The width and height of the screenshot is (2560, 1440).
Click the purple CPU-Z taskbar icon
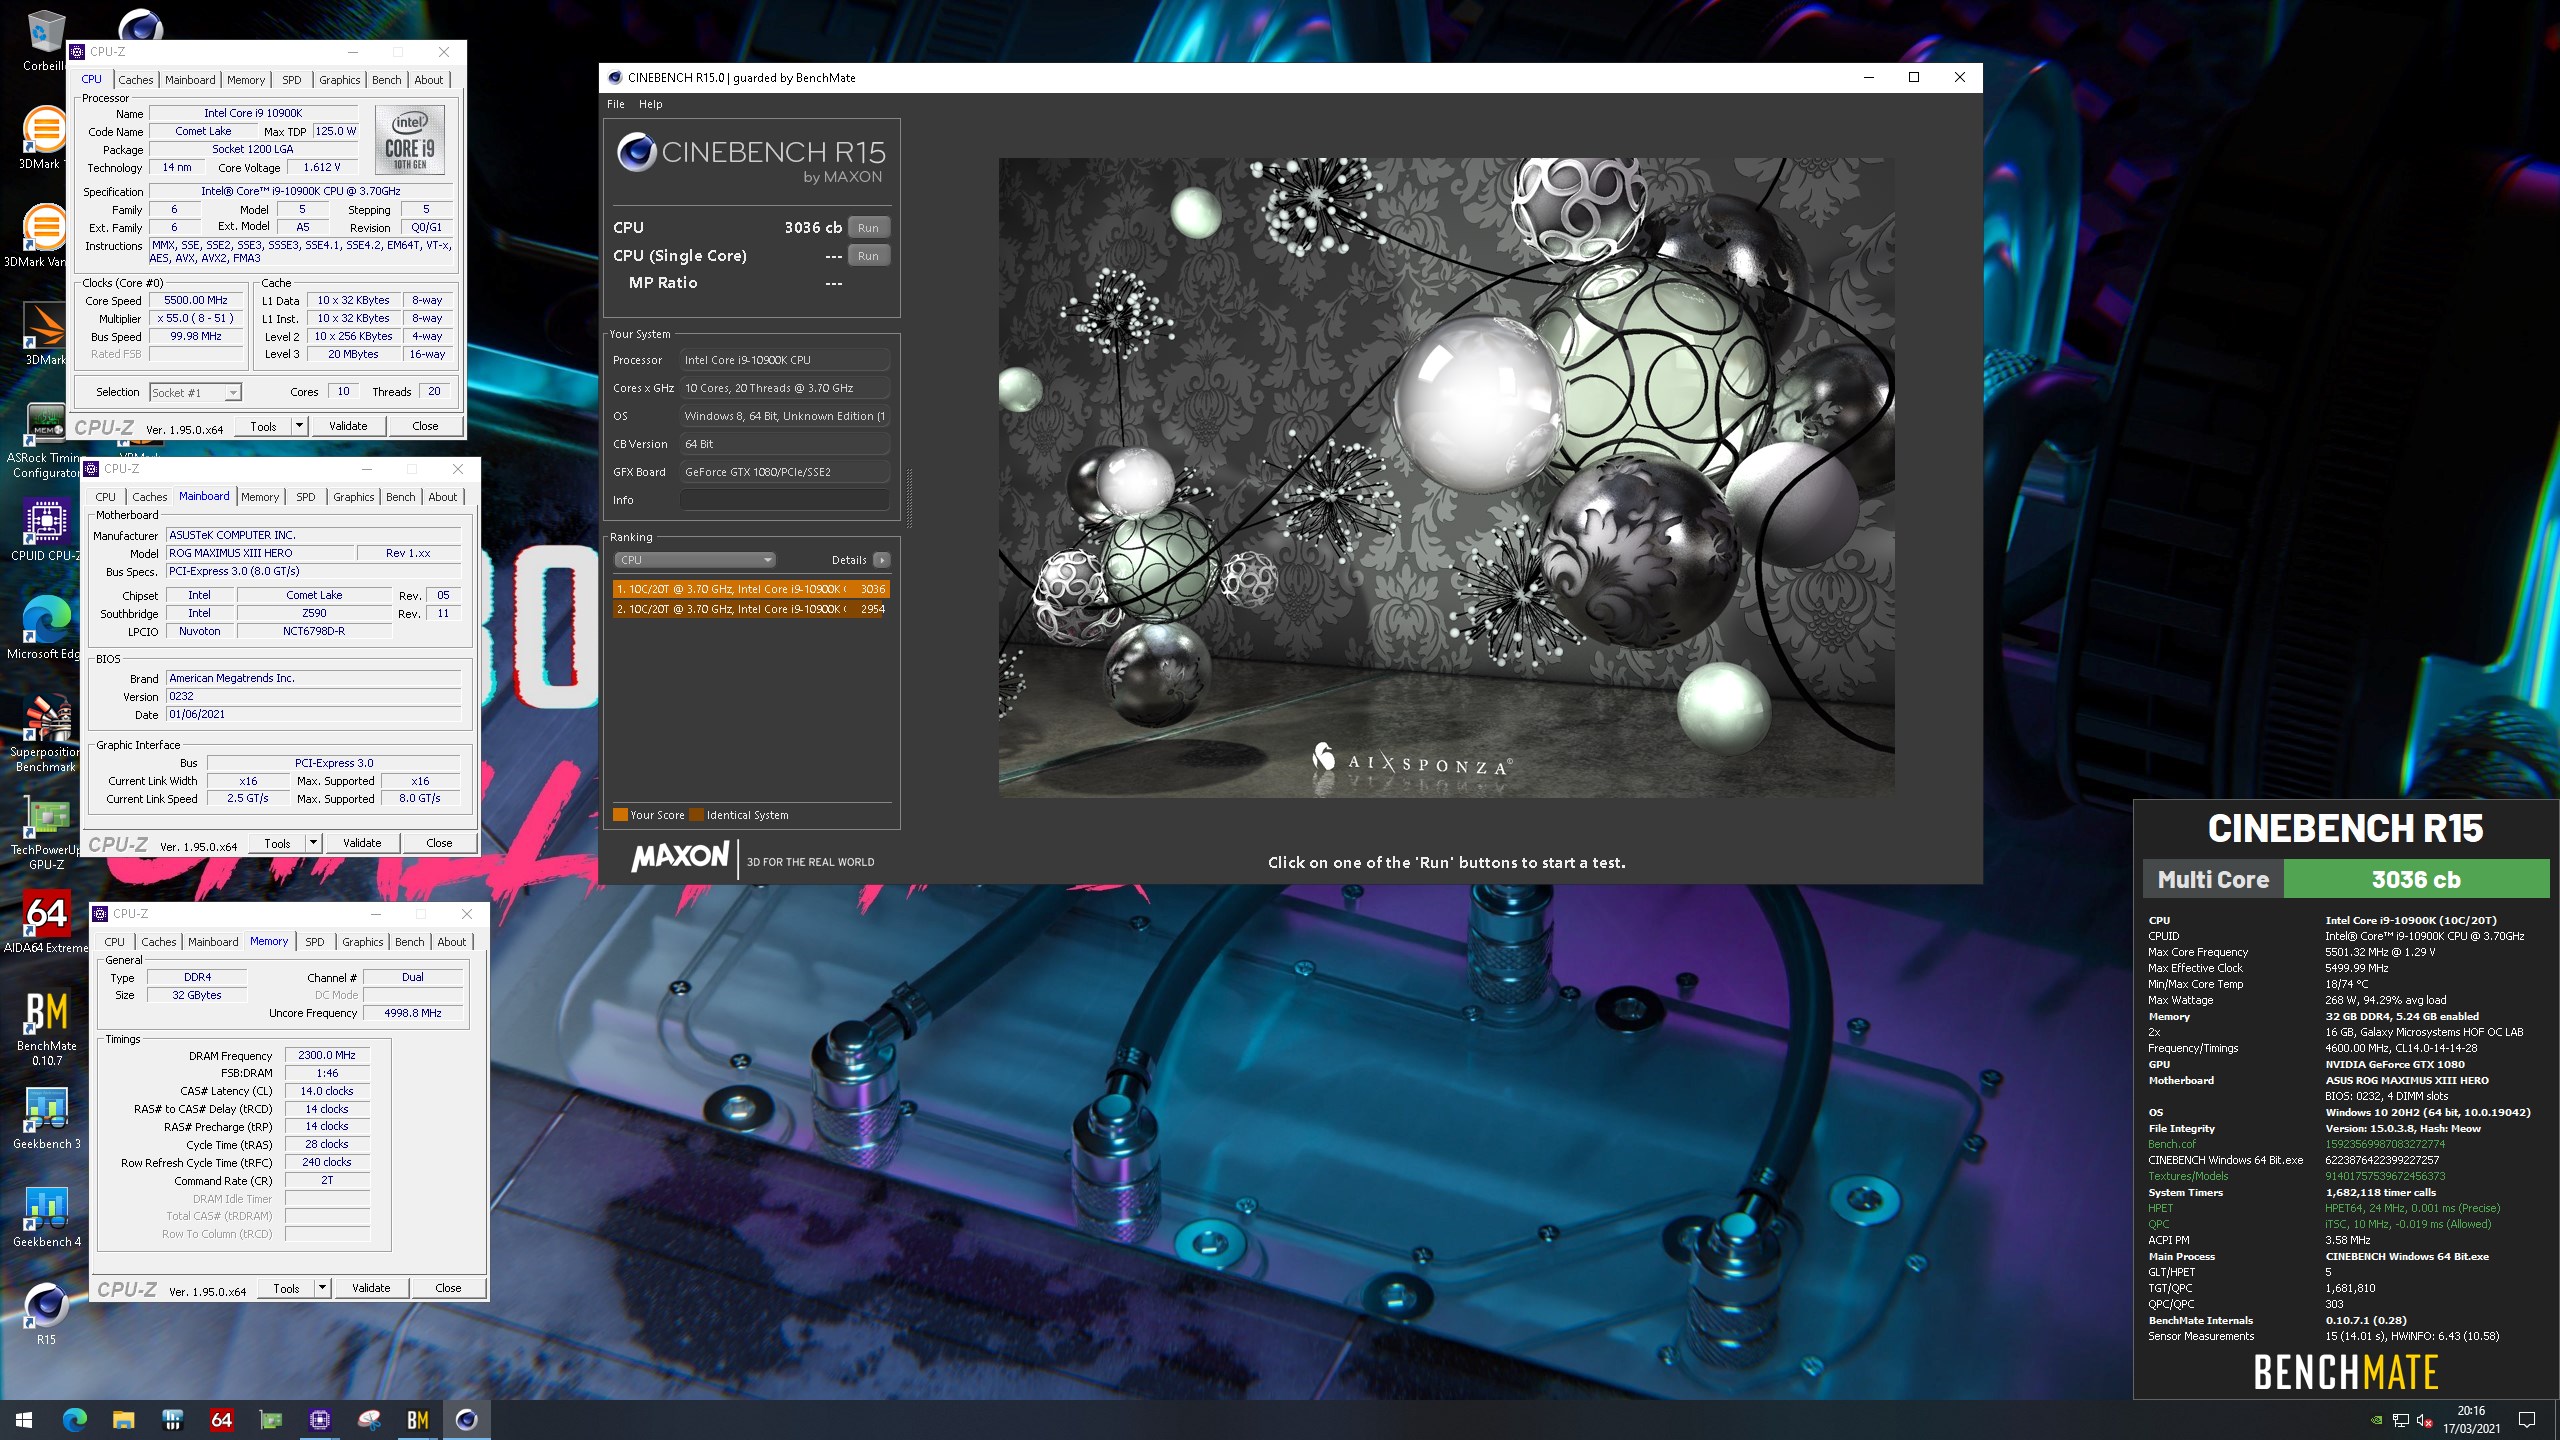[319, 1420]
